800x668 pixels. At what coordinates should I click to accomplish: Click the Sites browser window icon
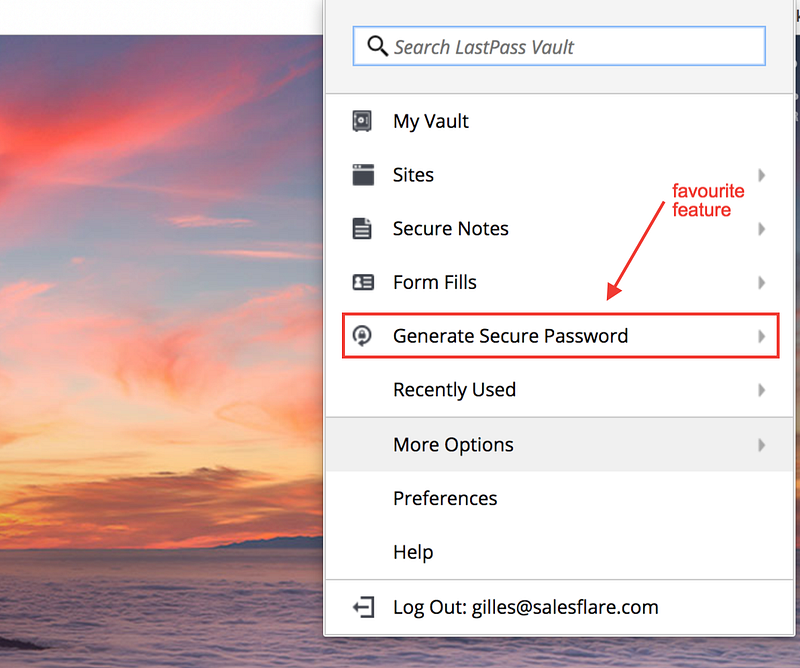pyautogui.click(x=363, y=175)
